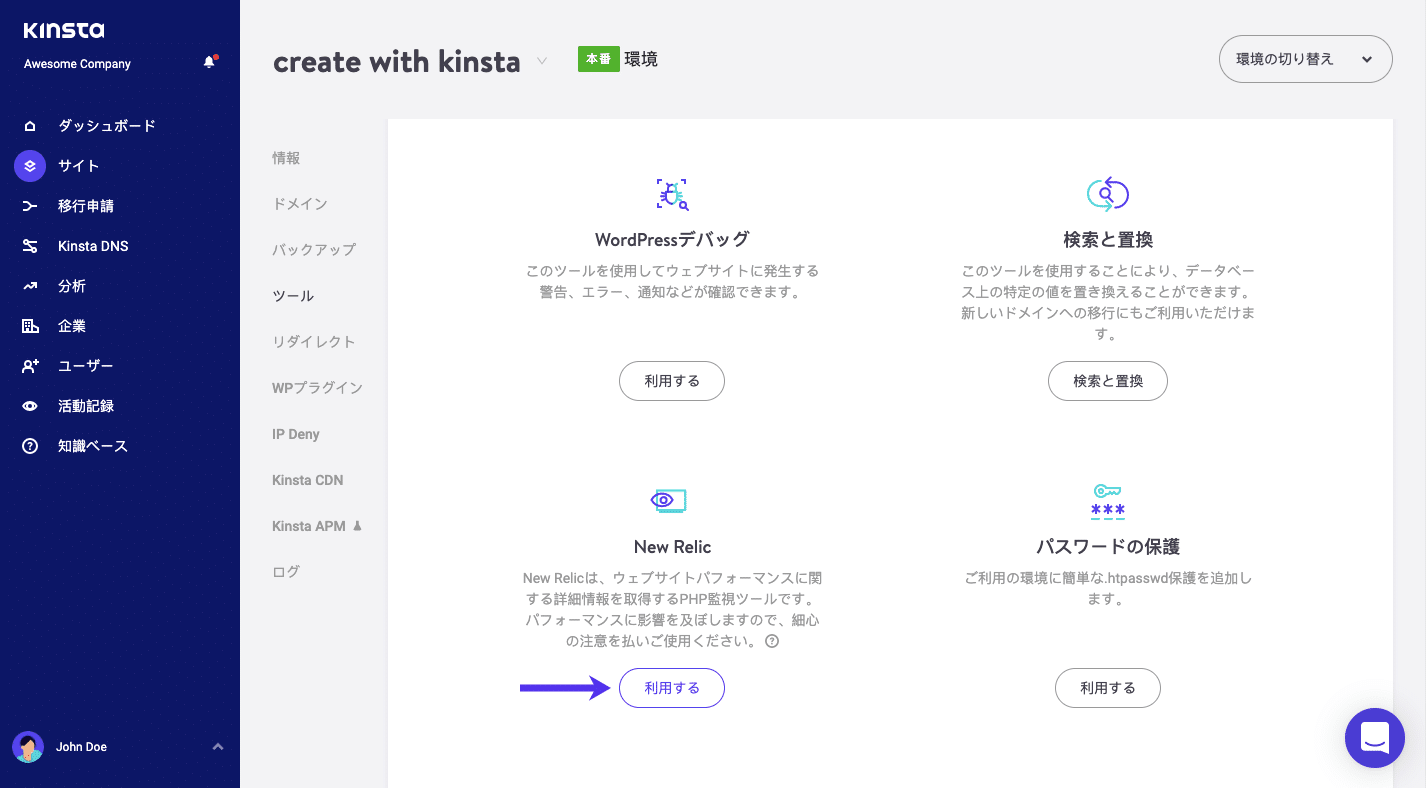Expand the site name chevron
This screenshot has height=788, width=1426.
tap(542, 61)
